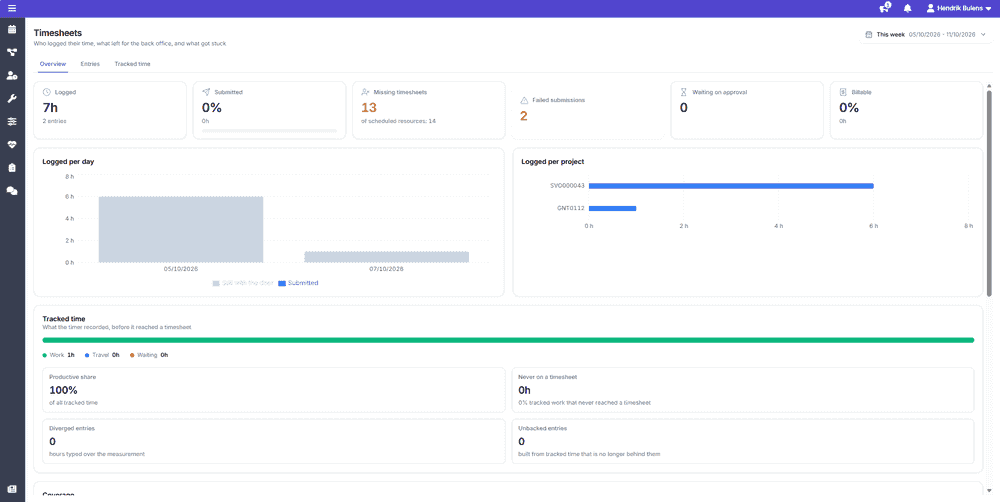Open the sliders settings icon in sidebar
The width and height of the screenshot is (1000, 502).
(x=11, y=121)
